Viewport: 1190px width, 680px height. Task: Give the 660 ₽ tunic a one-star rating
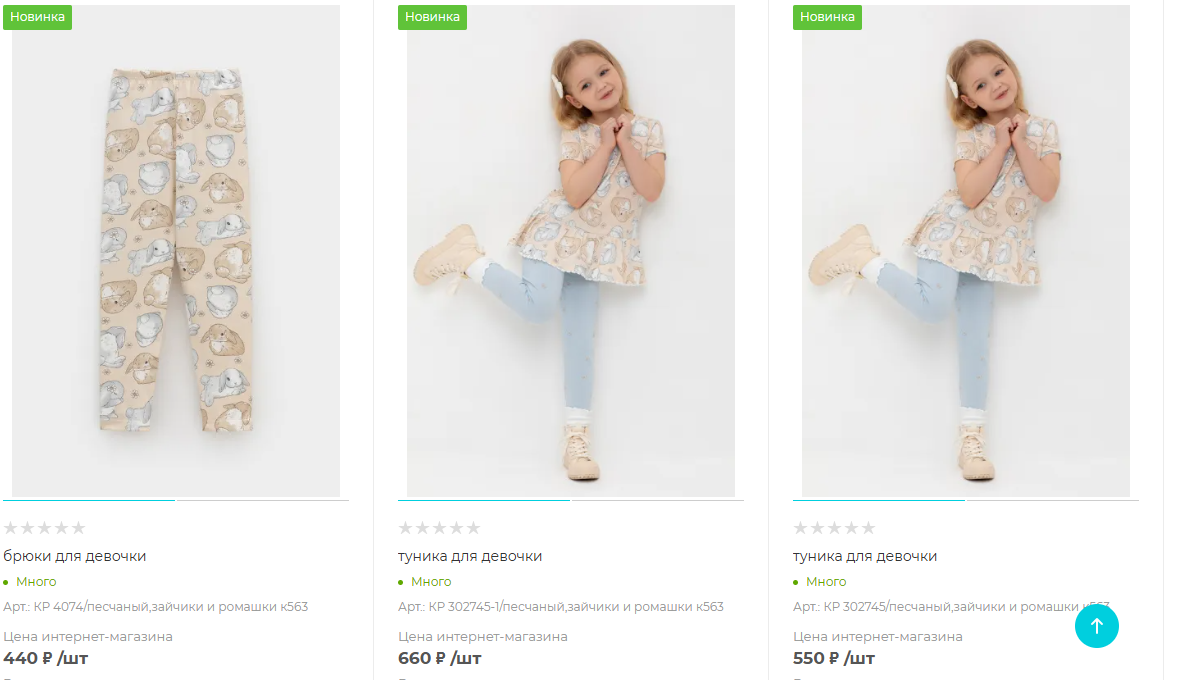[x=406, y=528]
